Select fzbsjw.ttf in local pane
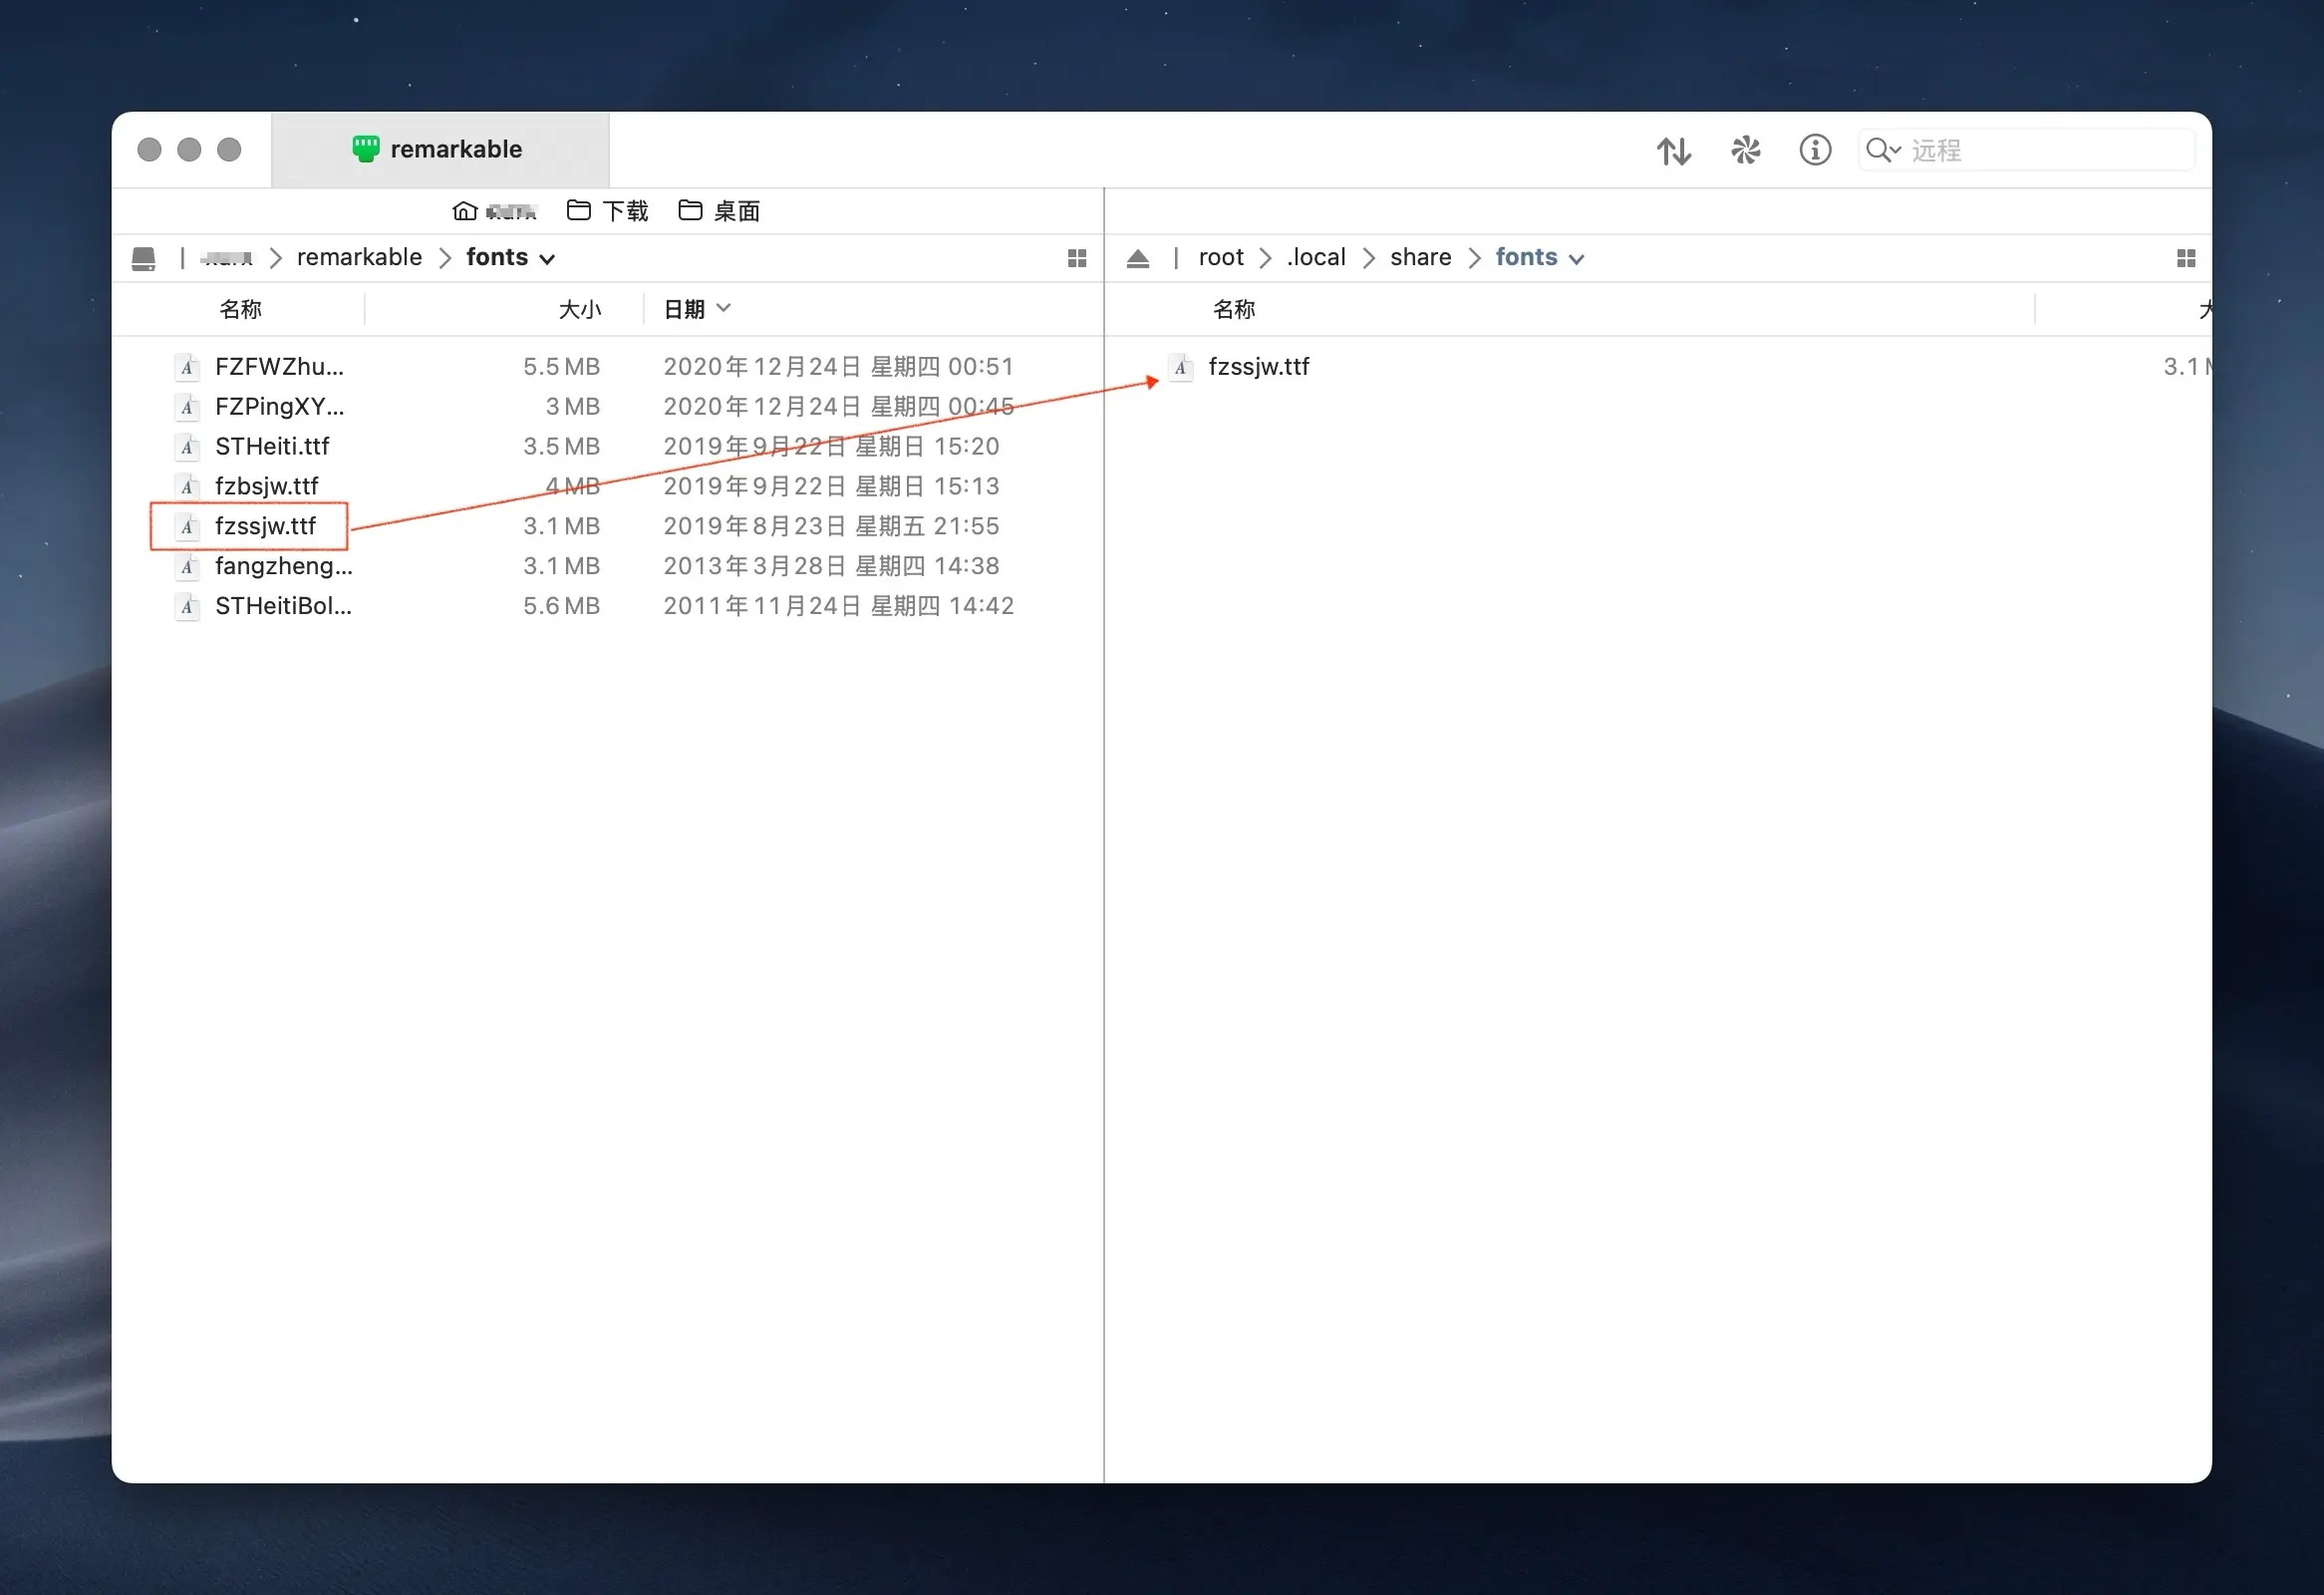 pos(266,486)
